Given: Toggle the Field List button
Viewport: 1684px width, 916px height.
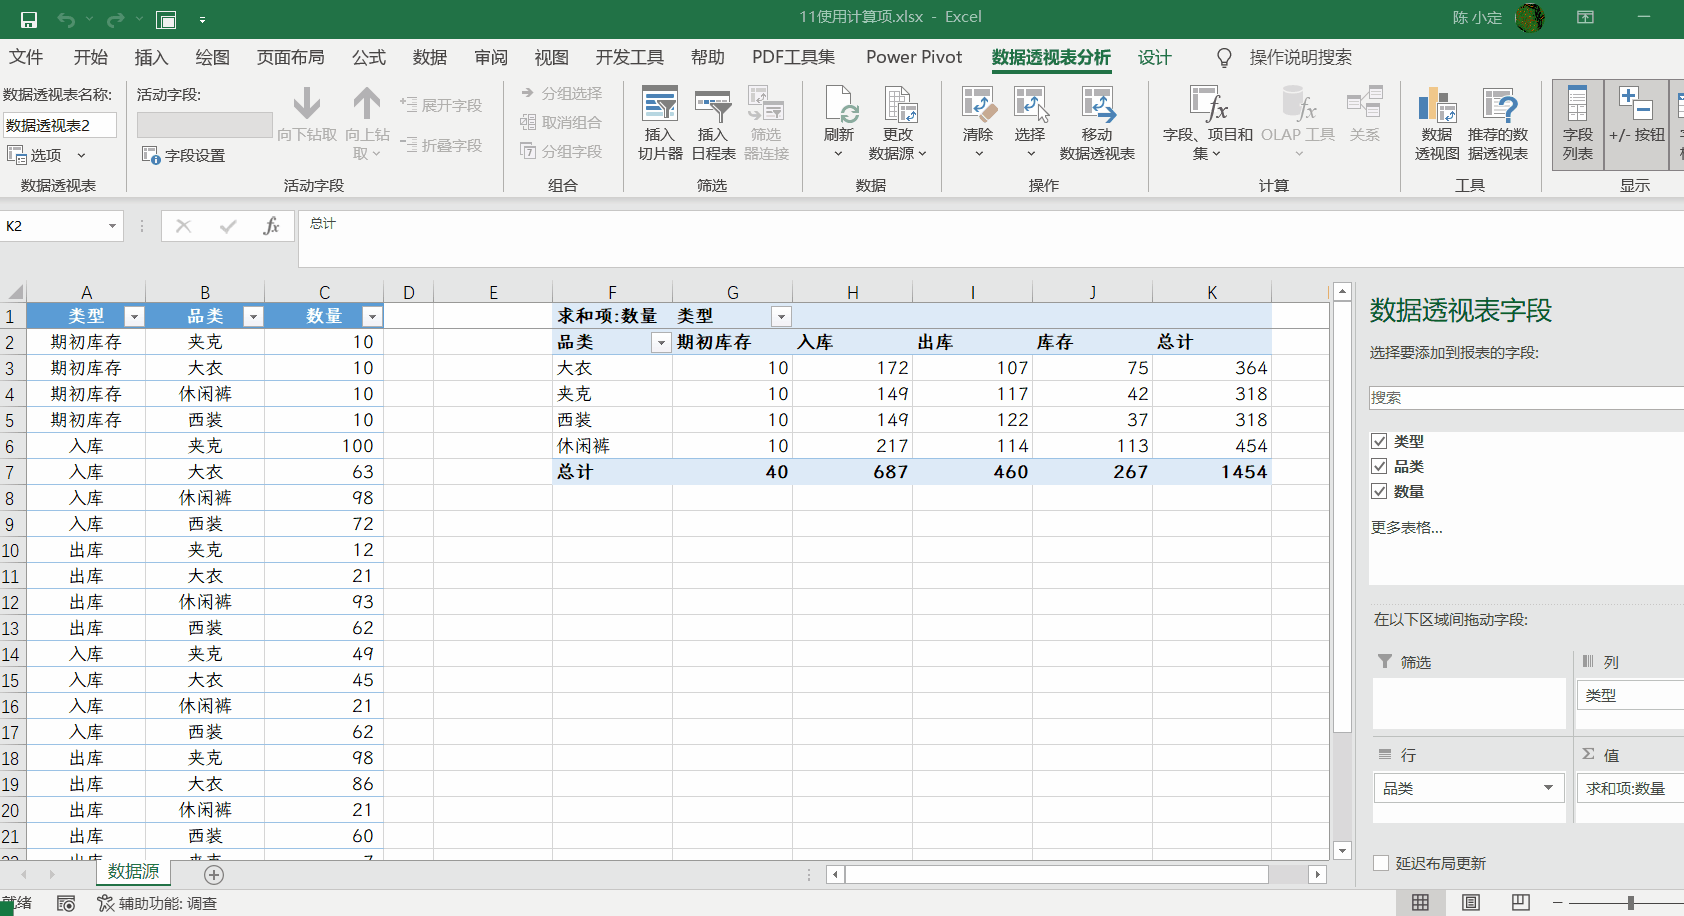Looking at the screenshot, I should click(x=1578, y=124).
